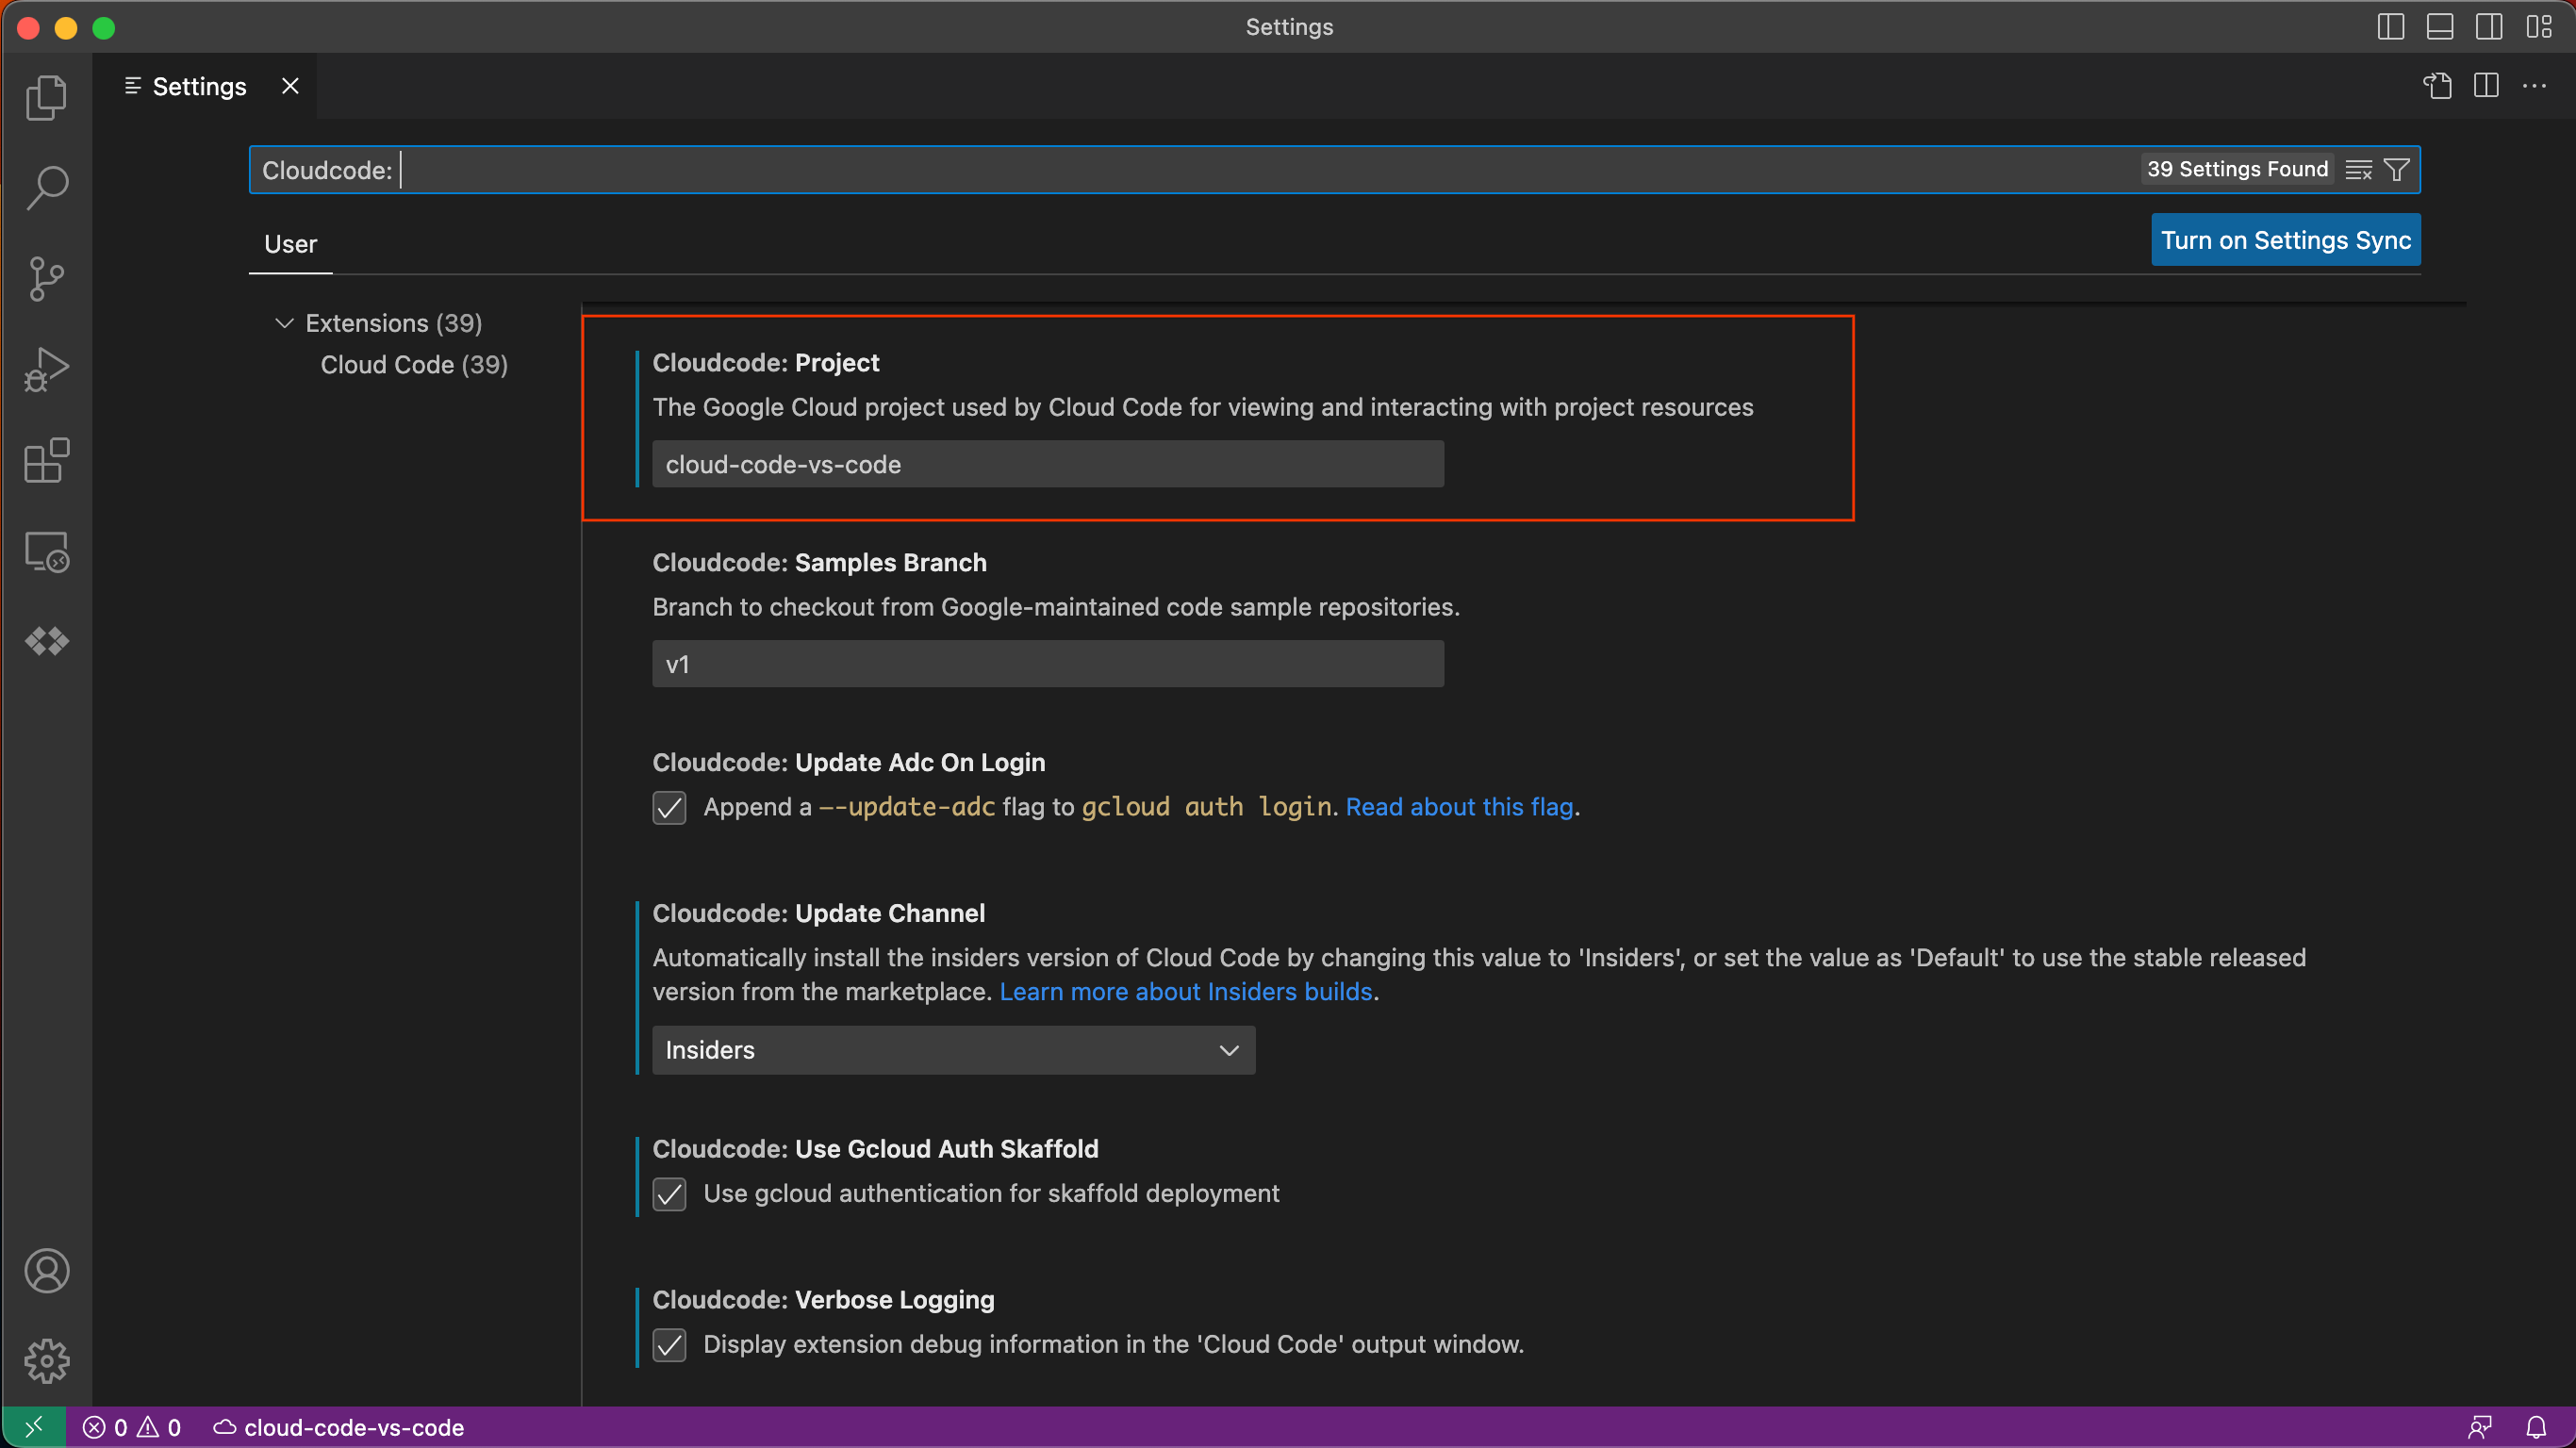
Task: Click the 39 Settings Found label
Action: point(2237,169)
